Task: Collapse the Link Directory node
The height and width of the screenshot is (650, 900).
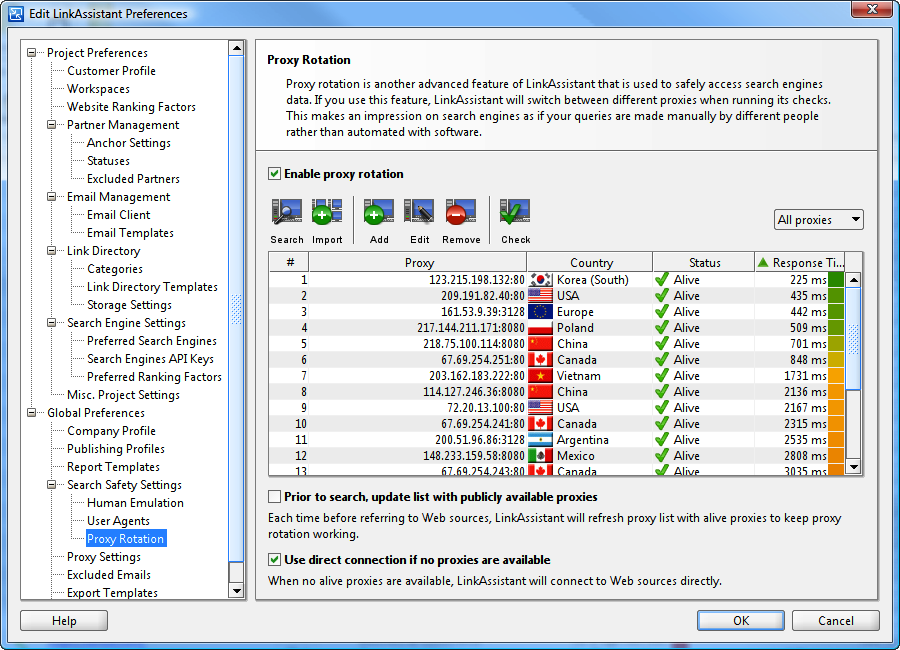Action: pos(52,250)
